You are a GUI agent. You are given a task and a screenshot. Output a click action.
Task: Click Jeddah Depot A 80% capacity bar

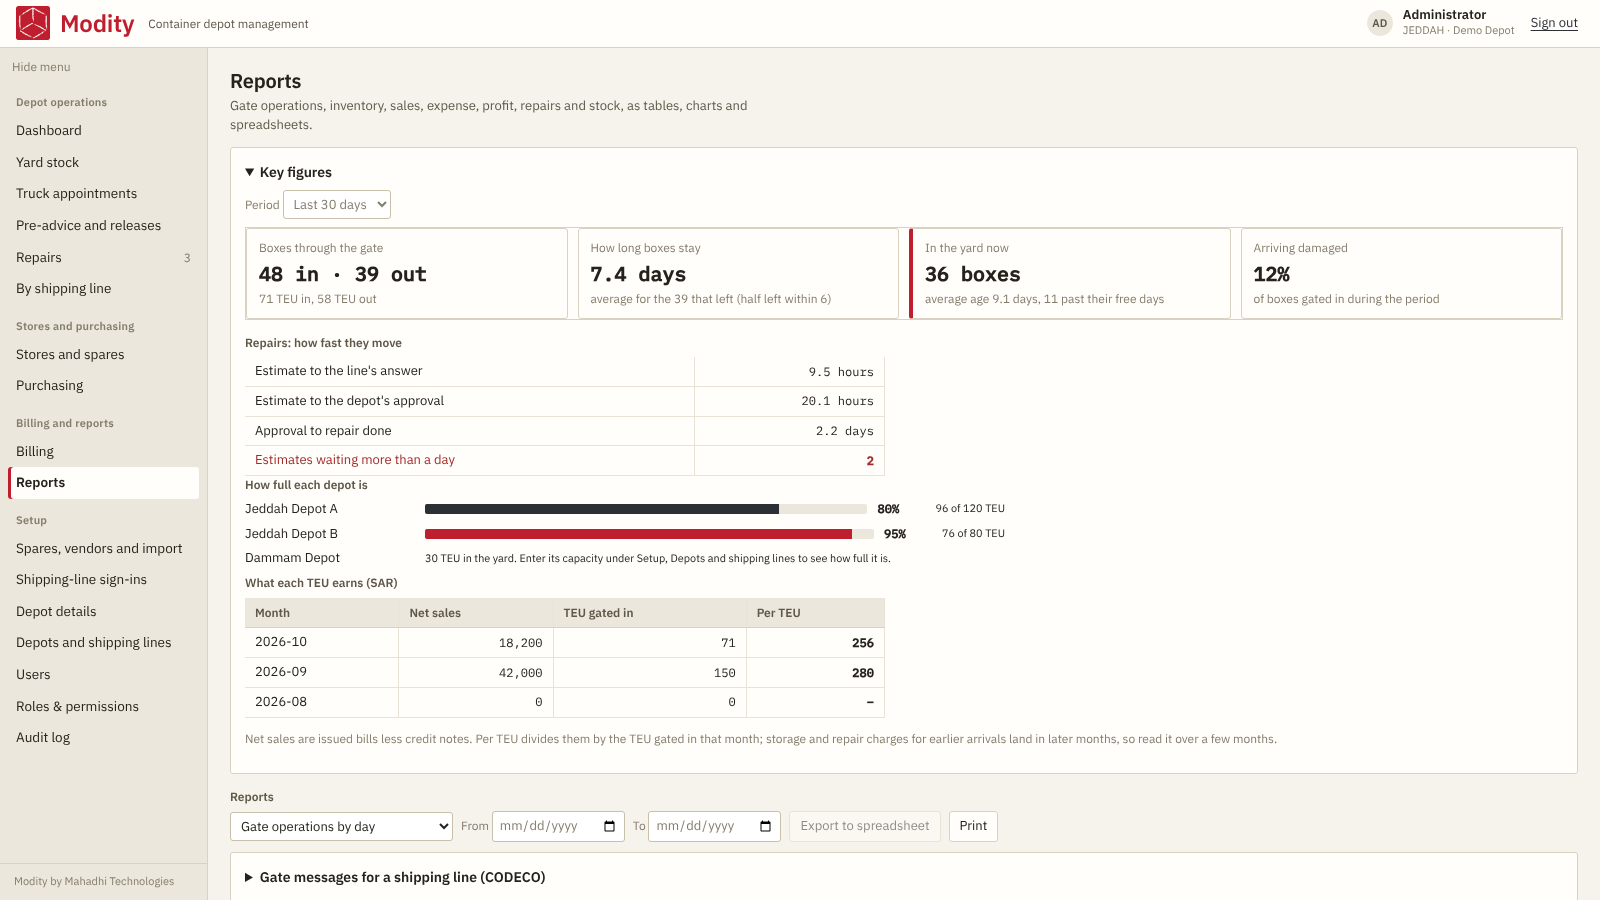point(645,509)
